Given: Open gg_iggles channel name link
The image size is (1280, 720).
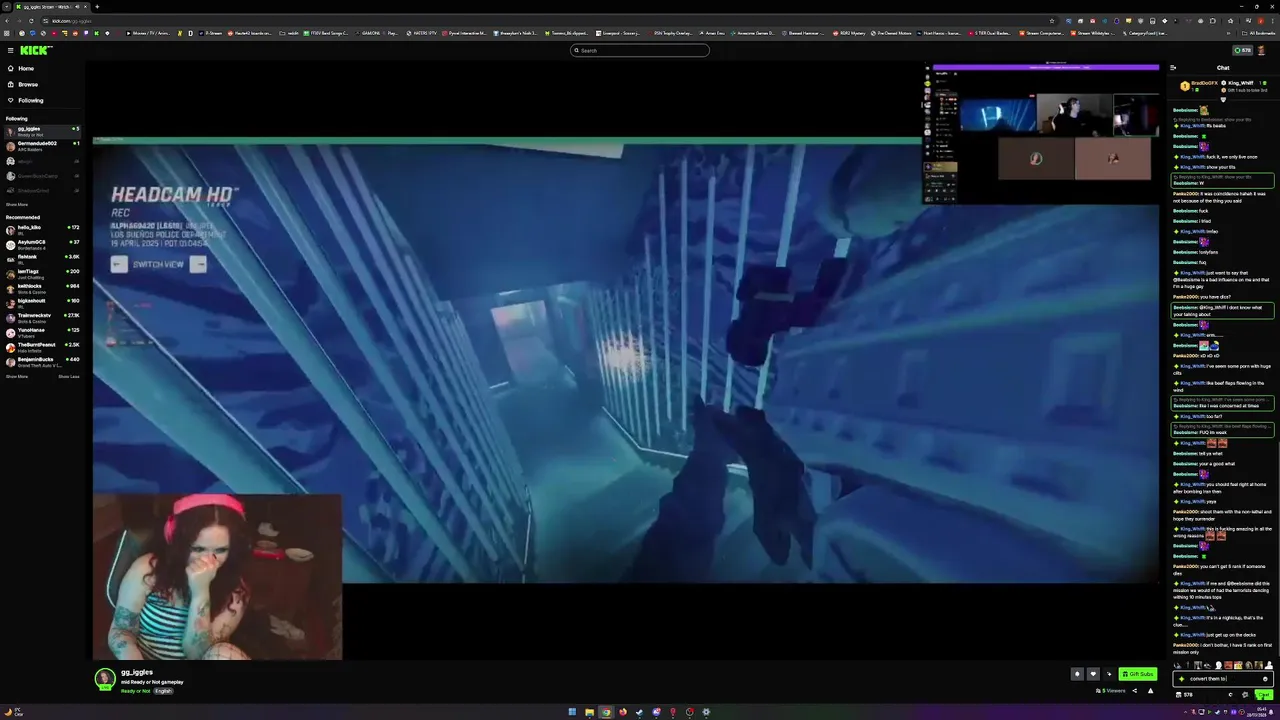Looking at the screenshot, I should (x=137, y=672).
